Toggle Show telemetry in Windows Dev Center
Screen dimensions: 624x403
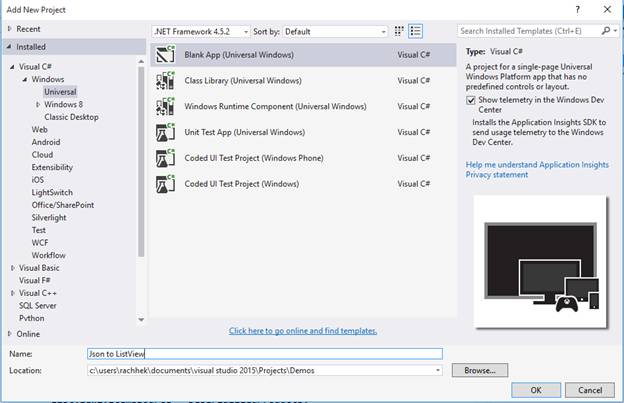pos(471,100)
